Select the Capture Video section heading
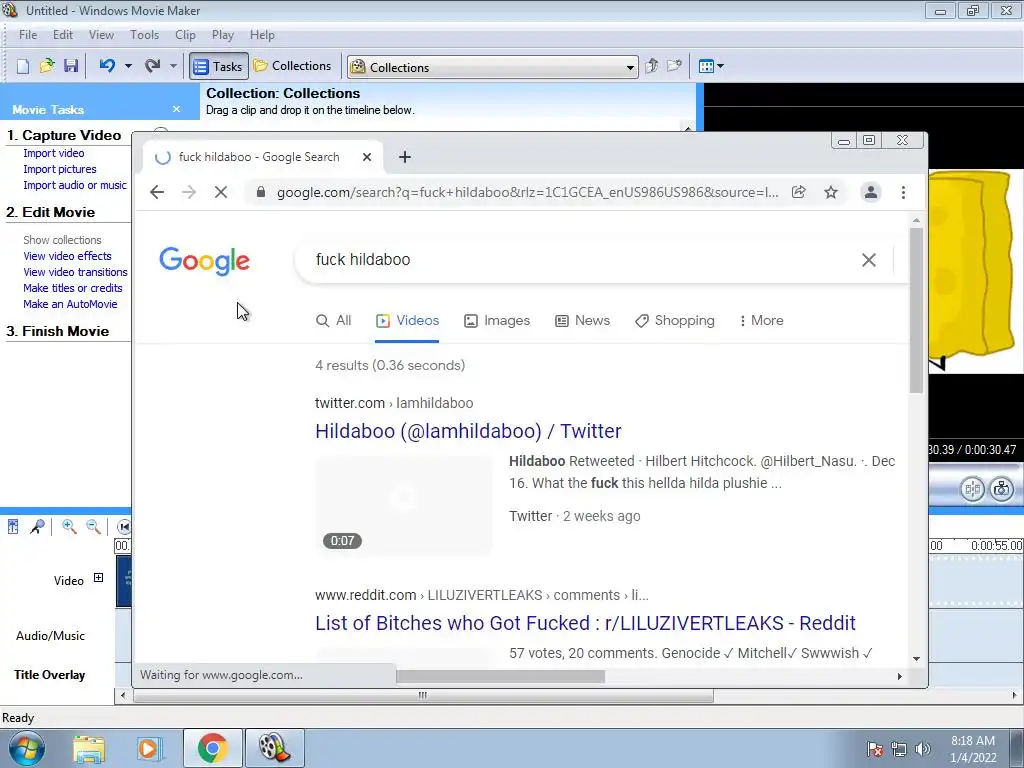 64,135
